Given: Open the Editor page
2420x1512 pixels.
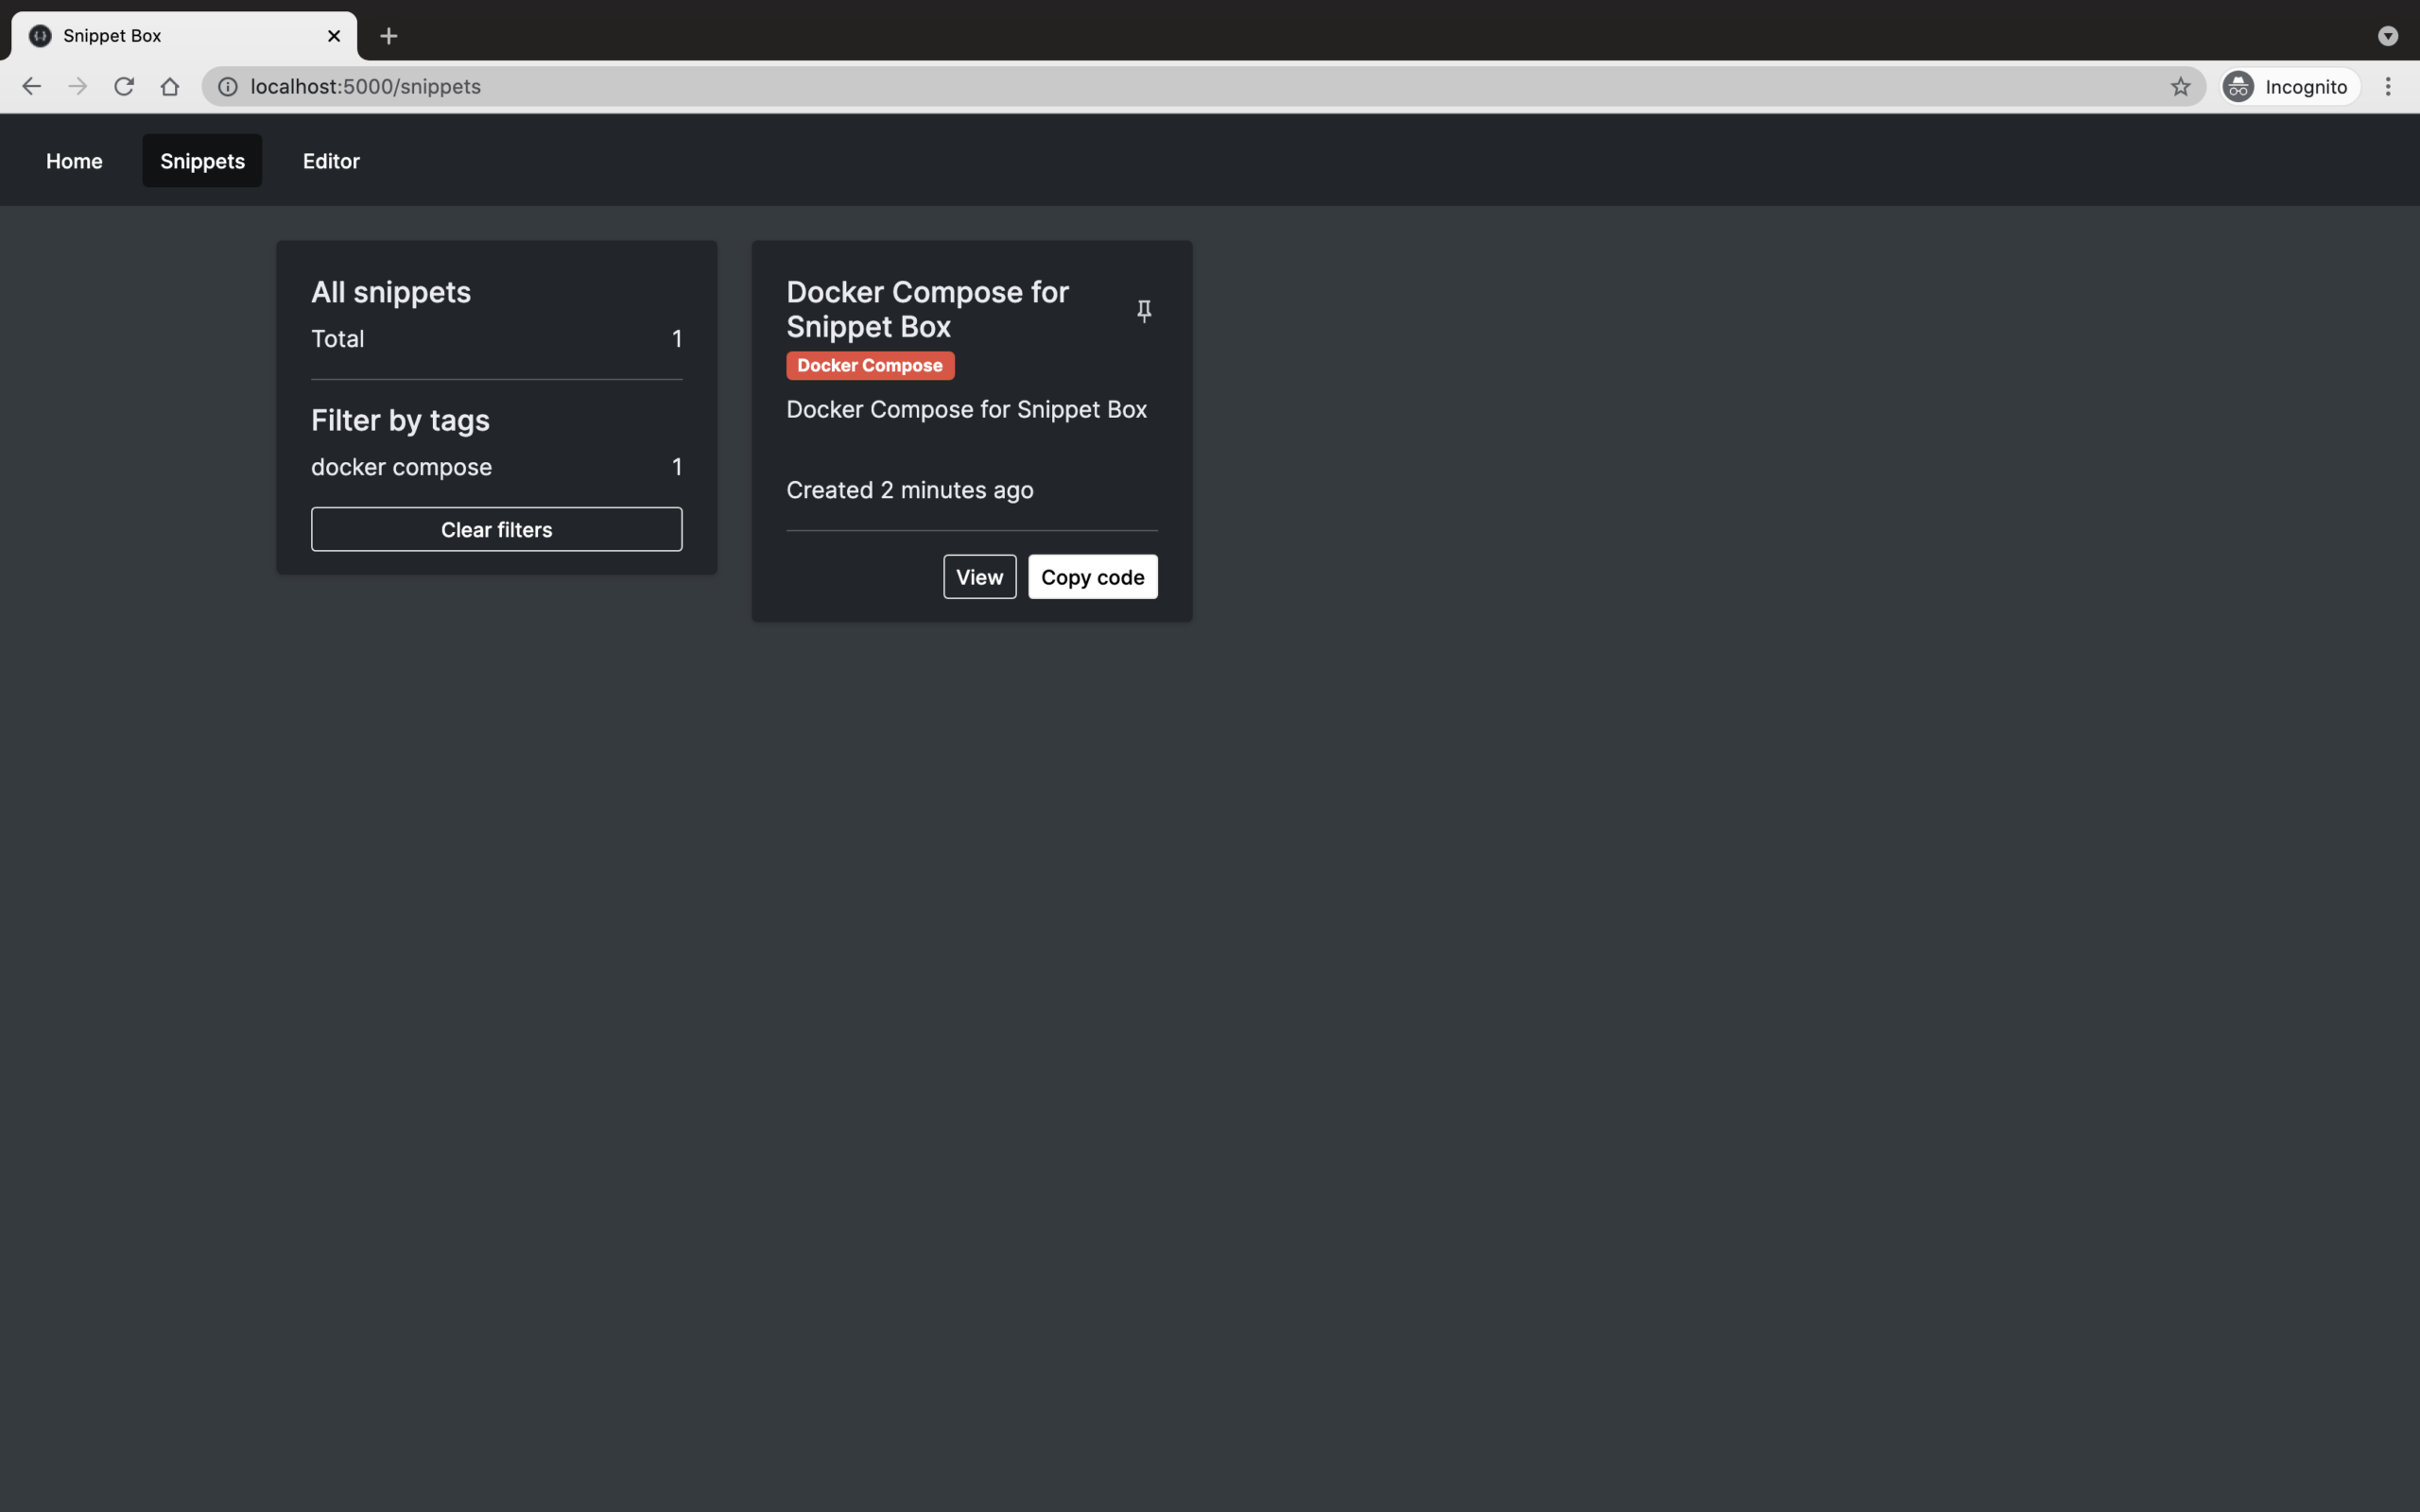Looking at the screenshot, I should (x=330, y=160).
